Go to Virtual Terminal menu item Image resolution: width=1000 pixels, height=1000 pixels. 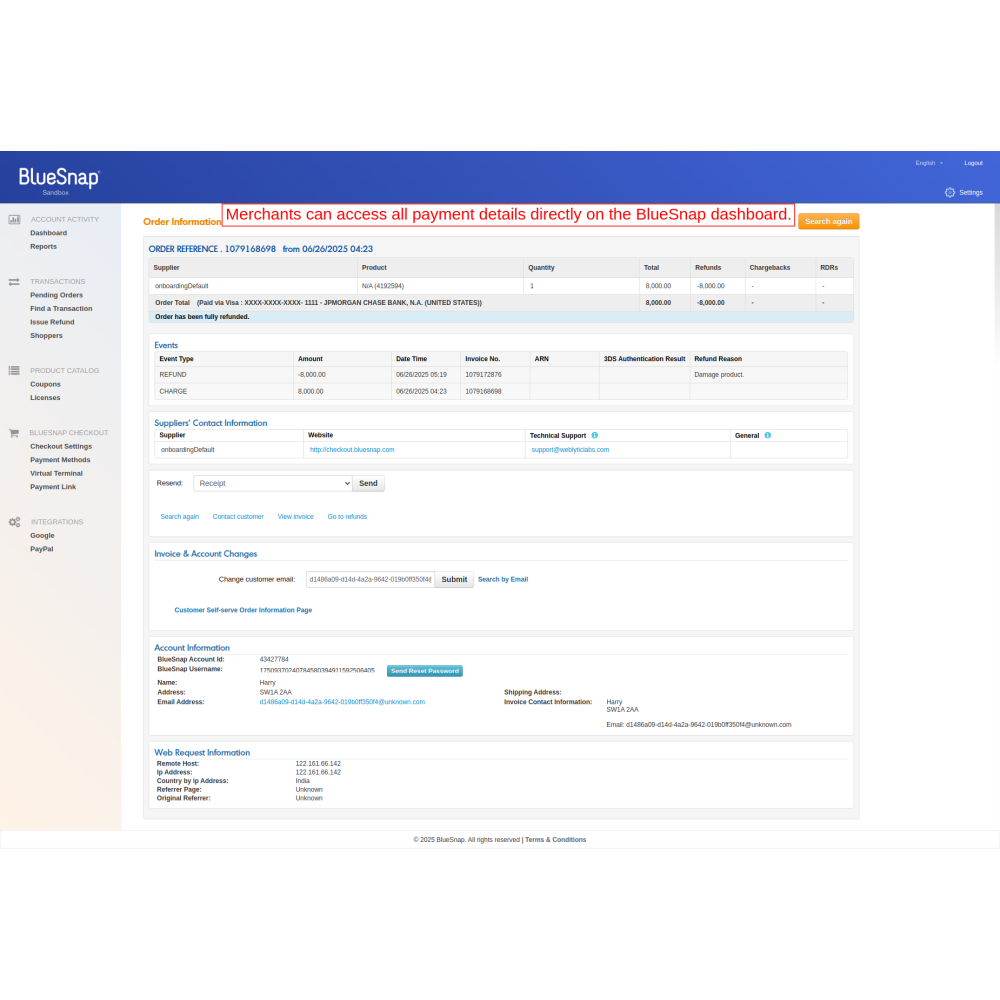click(x=56, y=473)
